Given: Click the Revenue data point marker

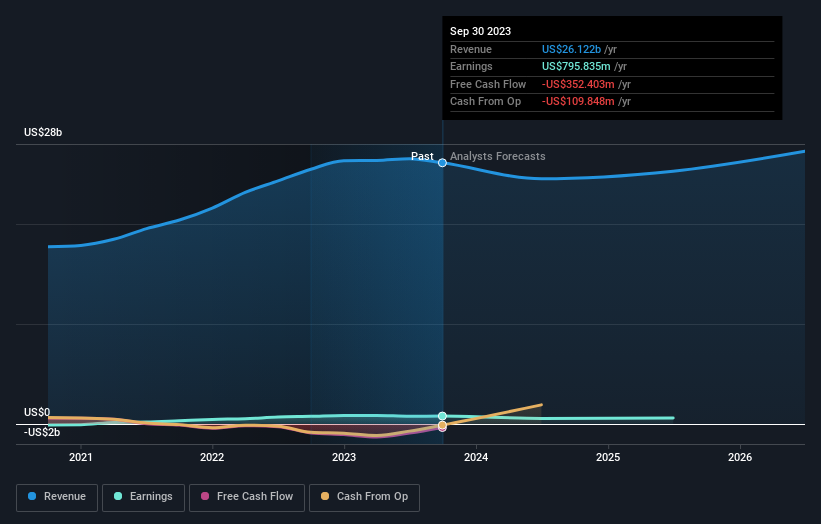Looking at the screenshot, I should [442, 163].
